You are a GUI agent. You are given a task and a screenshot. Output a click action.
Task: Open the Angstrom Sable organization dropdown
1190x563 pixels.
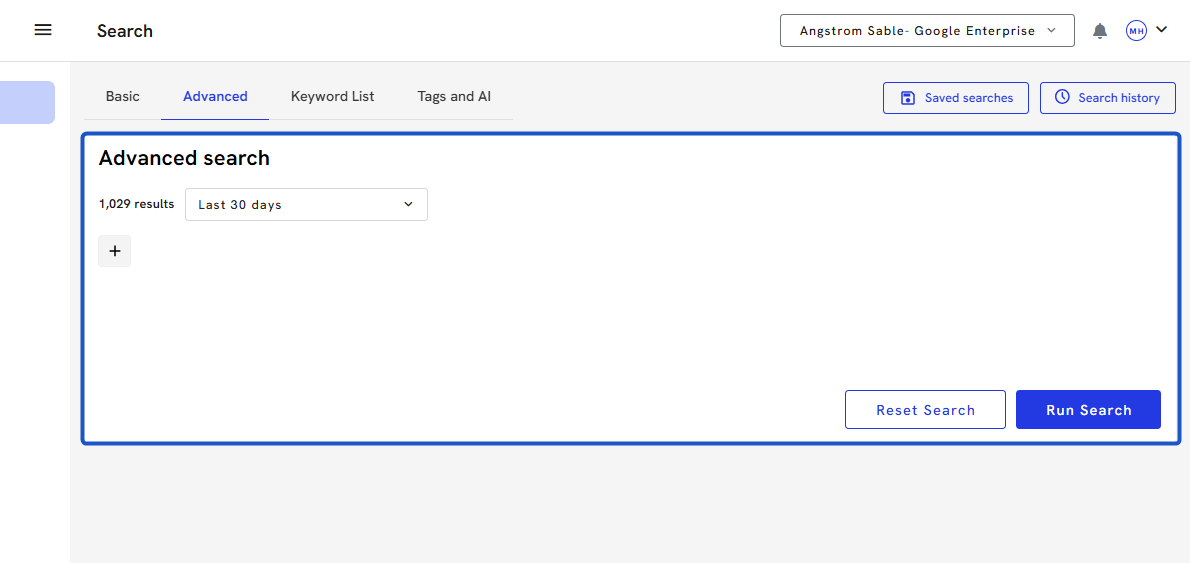tap(927, 31)
